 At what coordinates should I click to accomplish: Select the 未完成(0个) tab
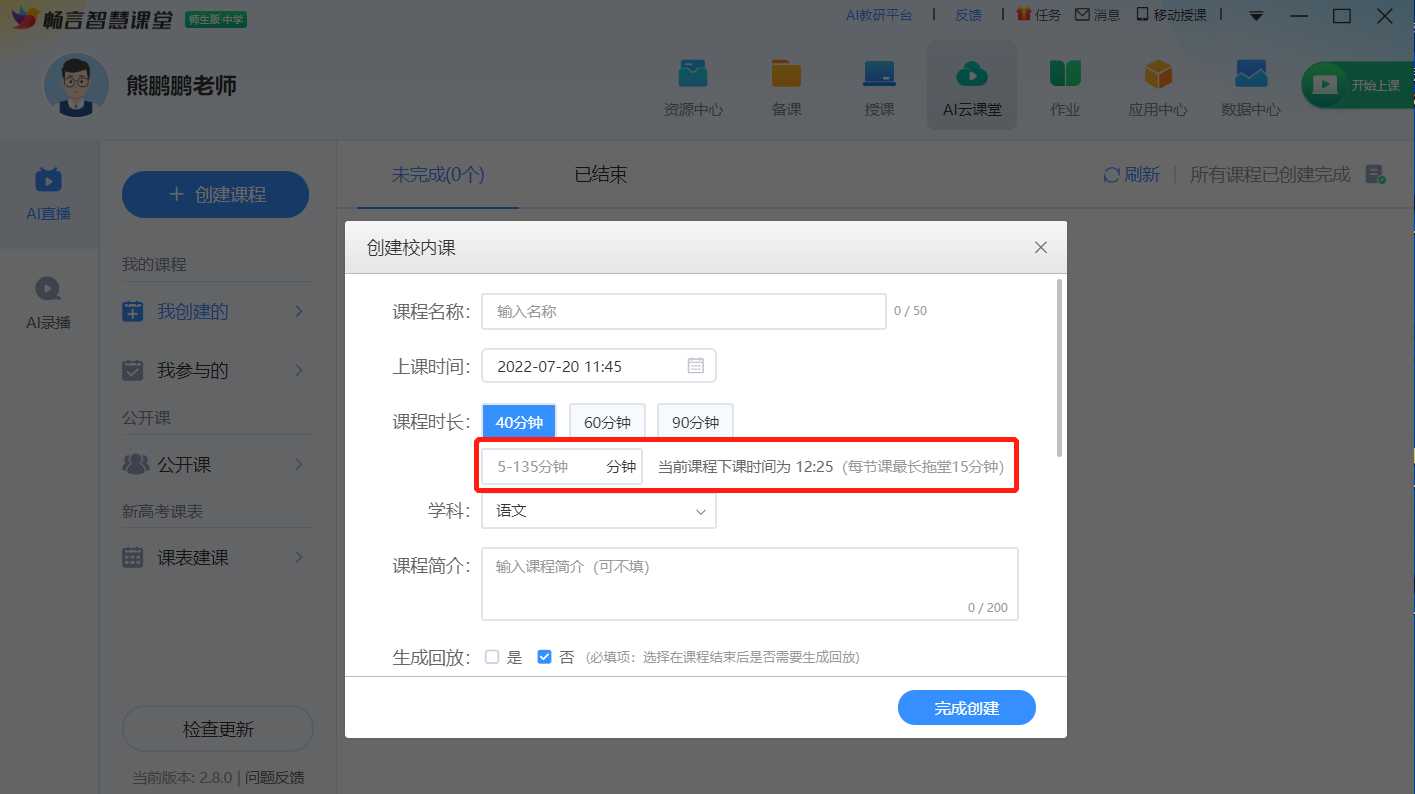coord(438,175)
